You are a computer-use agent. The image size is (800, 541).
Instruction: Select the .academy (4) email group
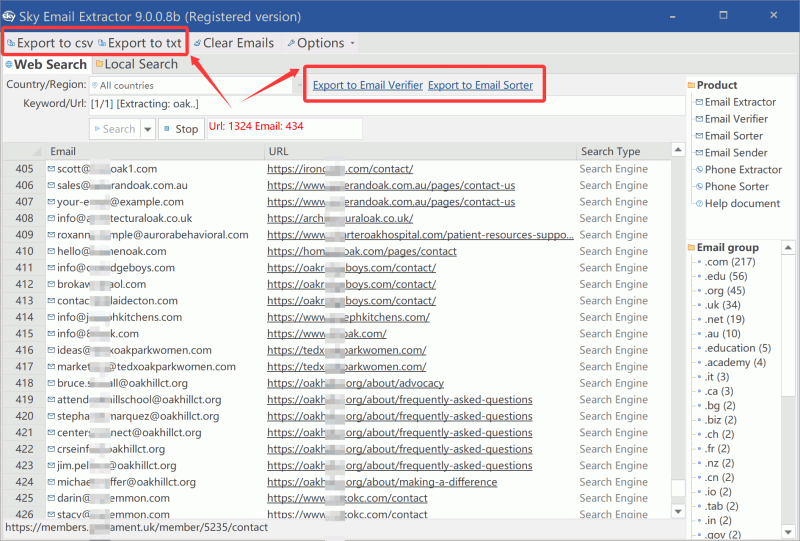click(x=735, y=362)
